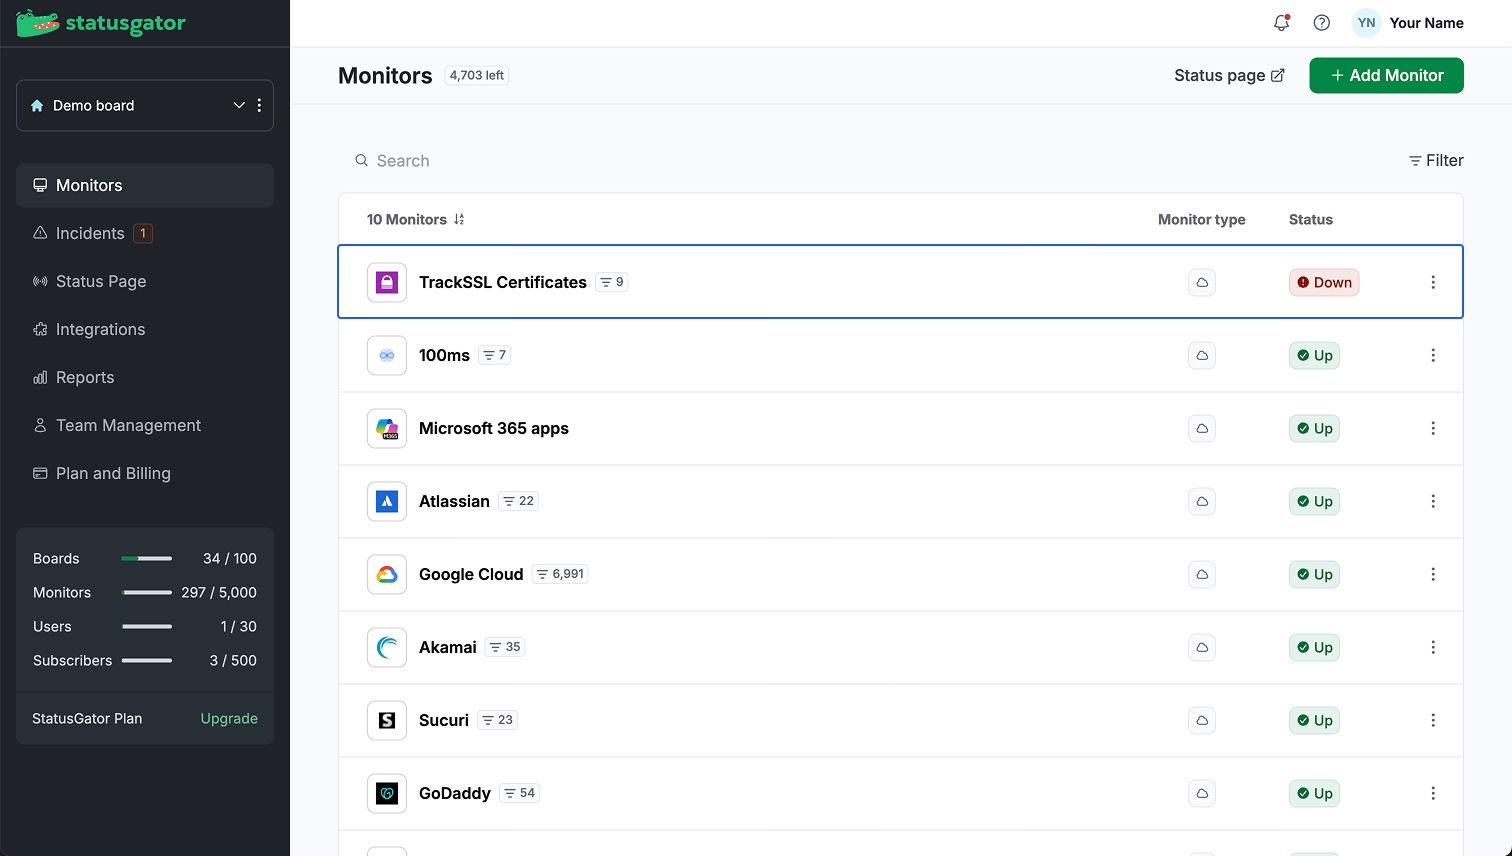Click the Atlassian logo icon
The width and height of the screenshot is (1512, 856).
[x=387, y=501]
